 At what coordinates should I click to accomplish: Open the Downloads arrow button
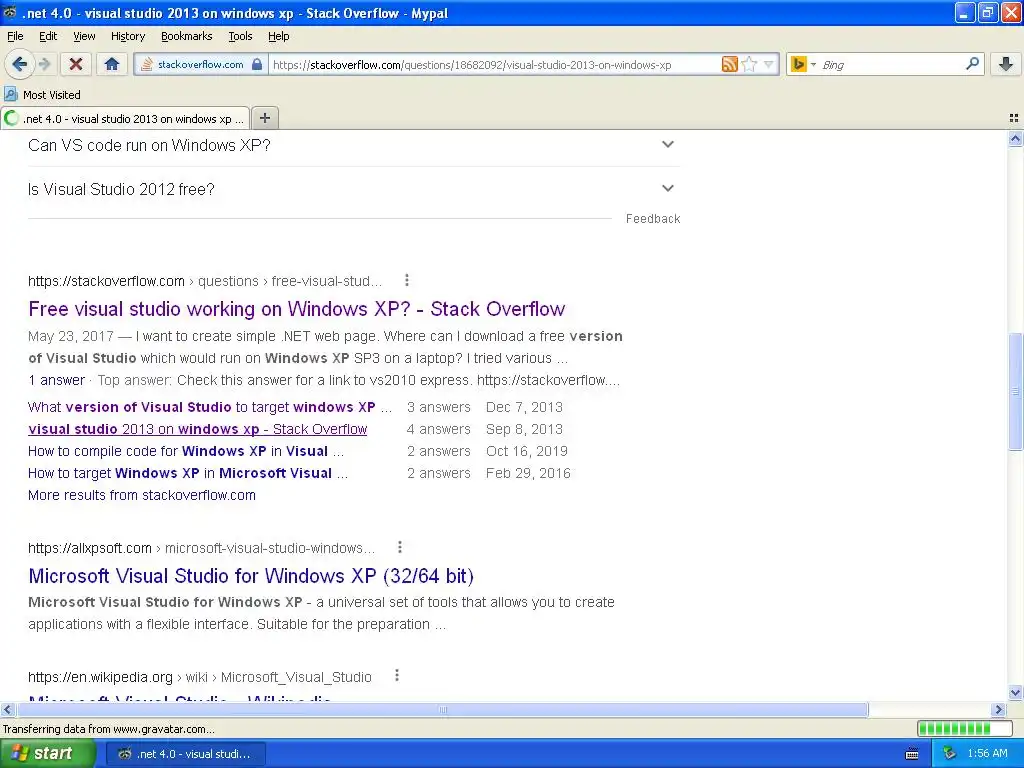pyautogui.click(x=1006, y=64)
